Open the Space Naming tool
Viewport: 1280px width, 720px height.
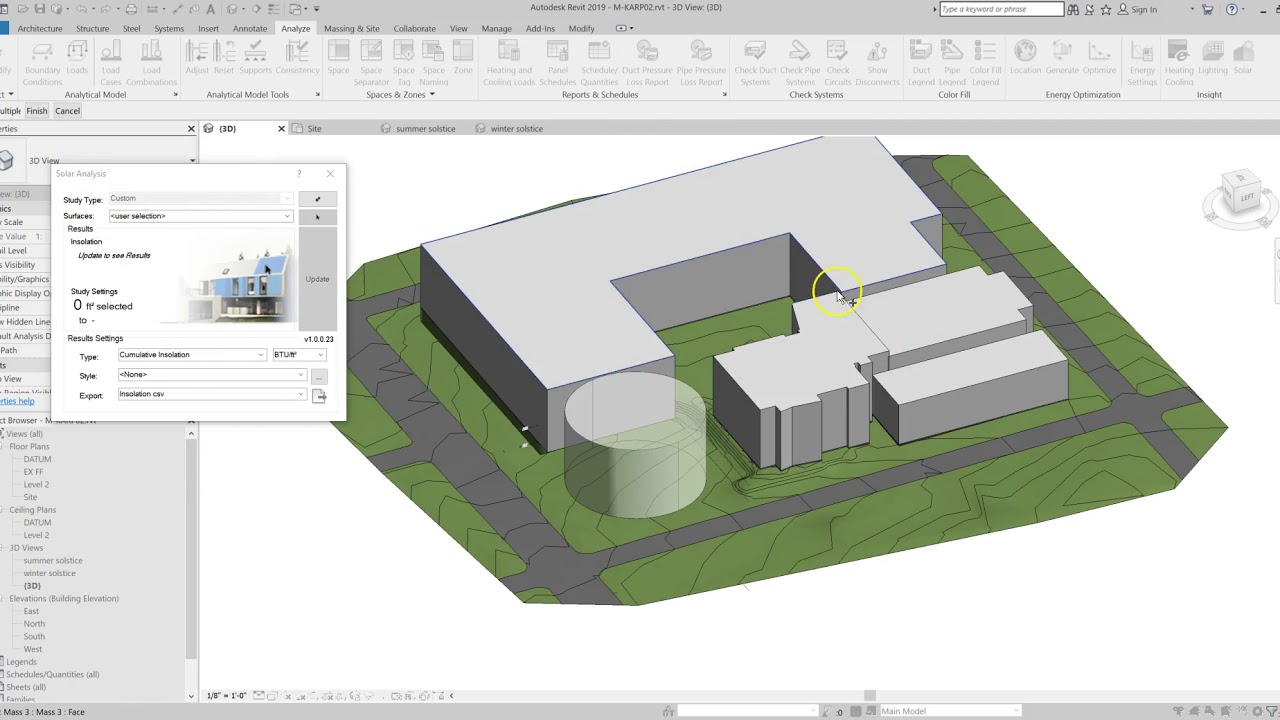(434, 62)
